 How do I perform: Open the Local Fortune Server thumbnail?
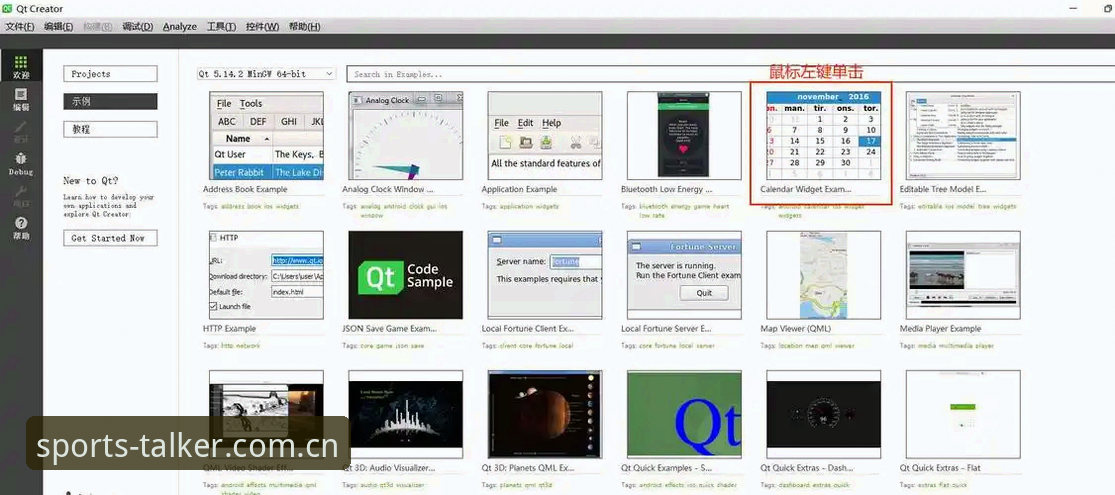[684, 275]
